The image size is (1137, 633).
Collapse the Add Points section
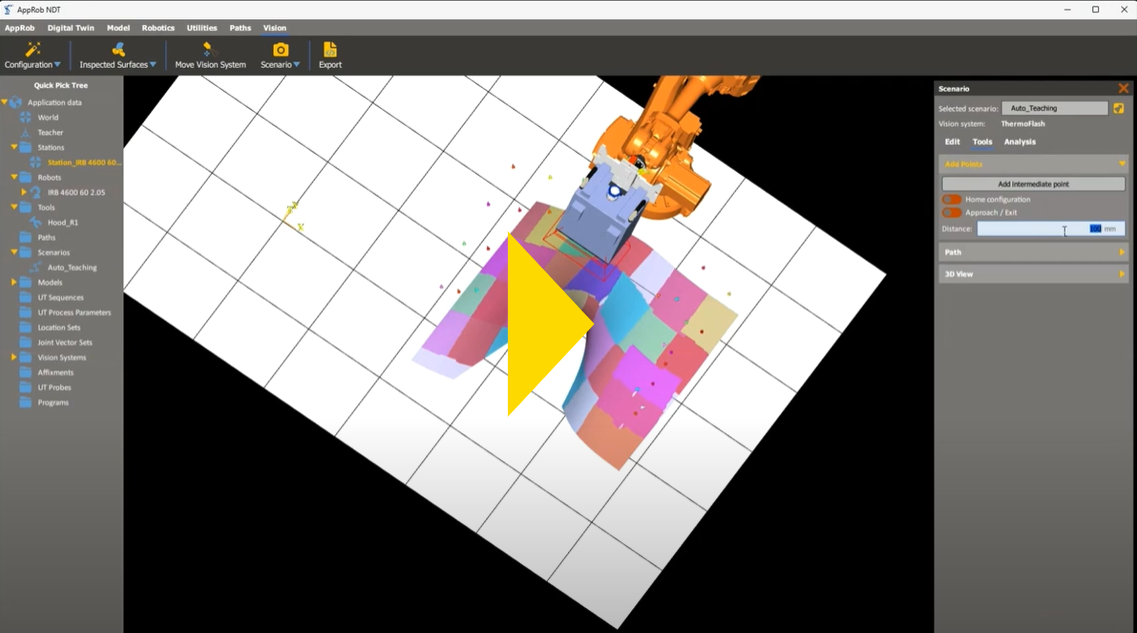point(1122,164)
